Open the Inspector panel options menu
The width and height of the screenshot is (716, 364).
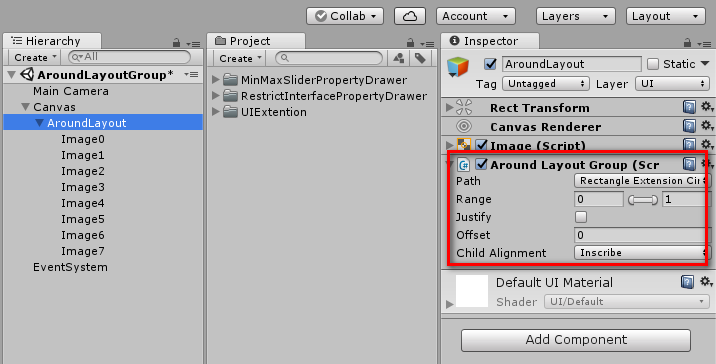point(704,44)
